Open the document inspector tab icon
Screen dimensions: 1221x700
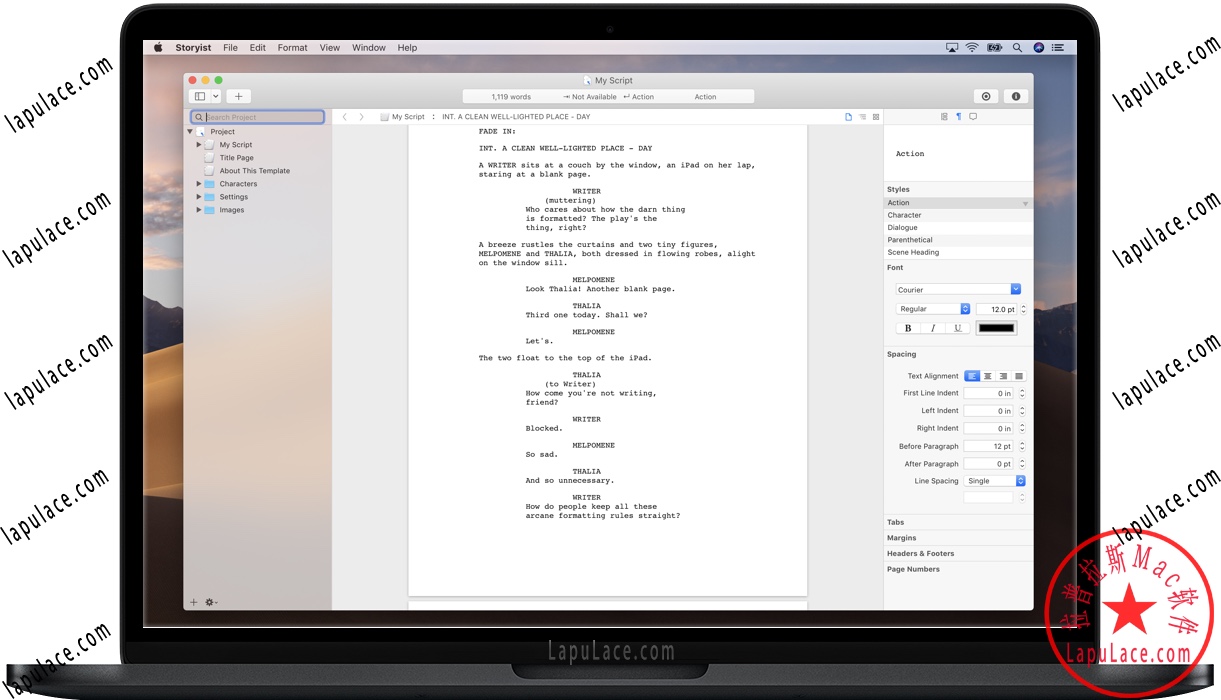coord(944,117)
